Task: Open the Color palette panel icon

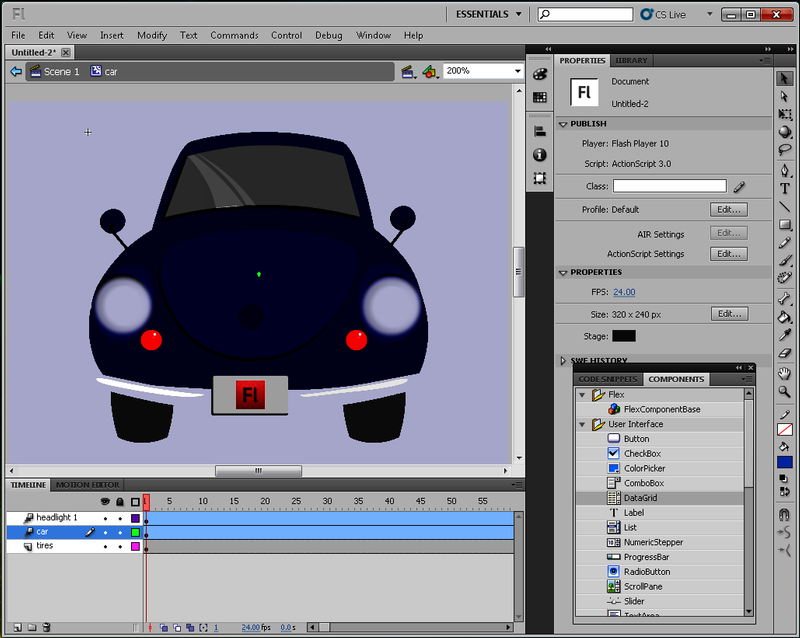Action: click(540, 74)
